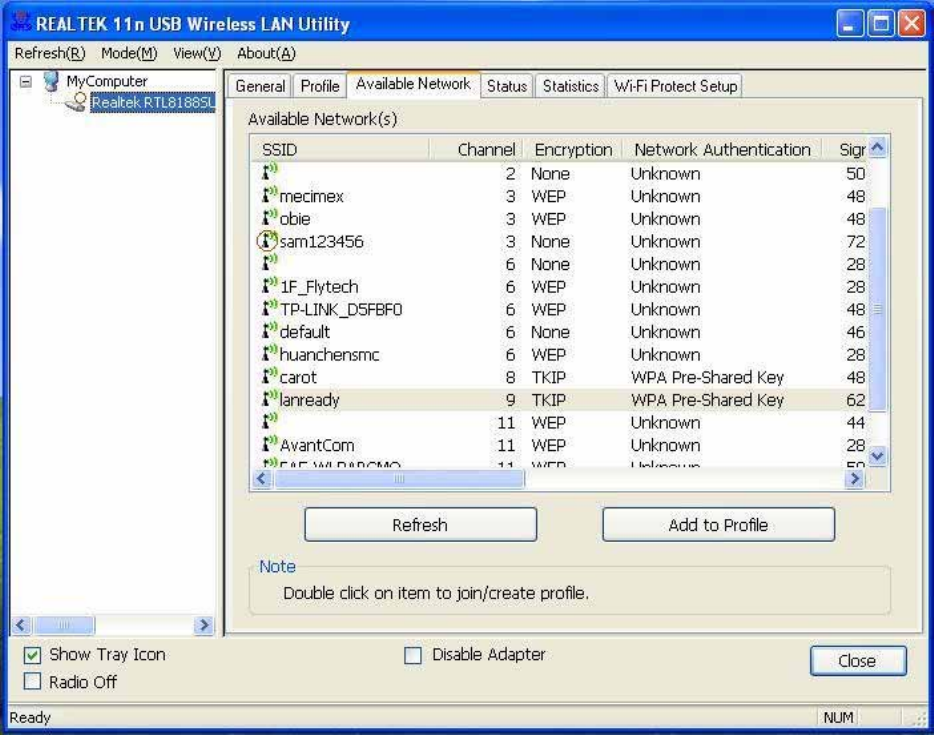Click network list scroll up arrow
The image size is (934, 735).
point(877,148)
